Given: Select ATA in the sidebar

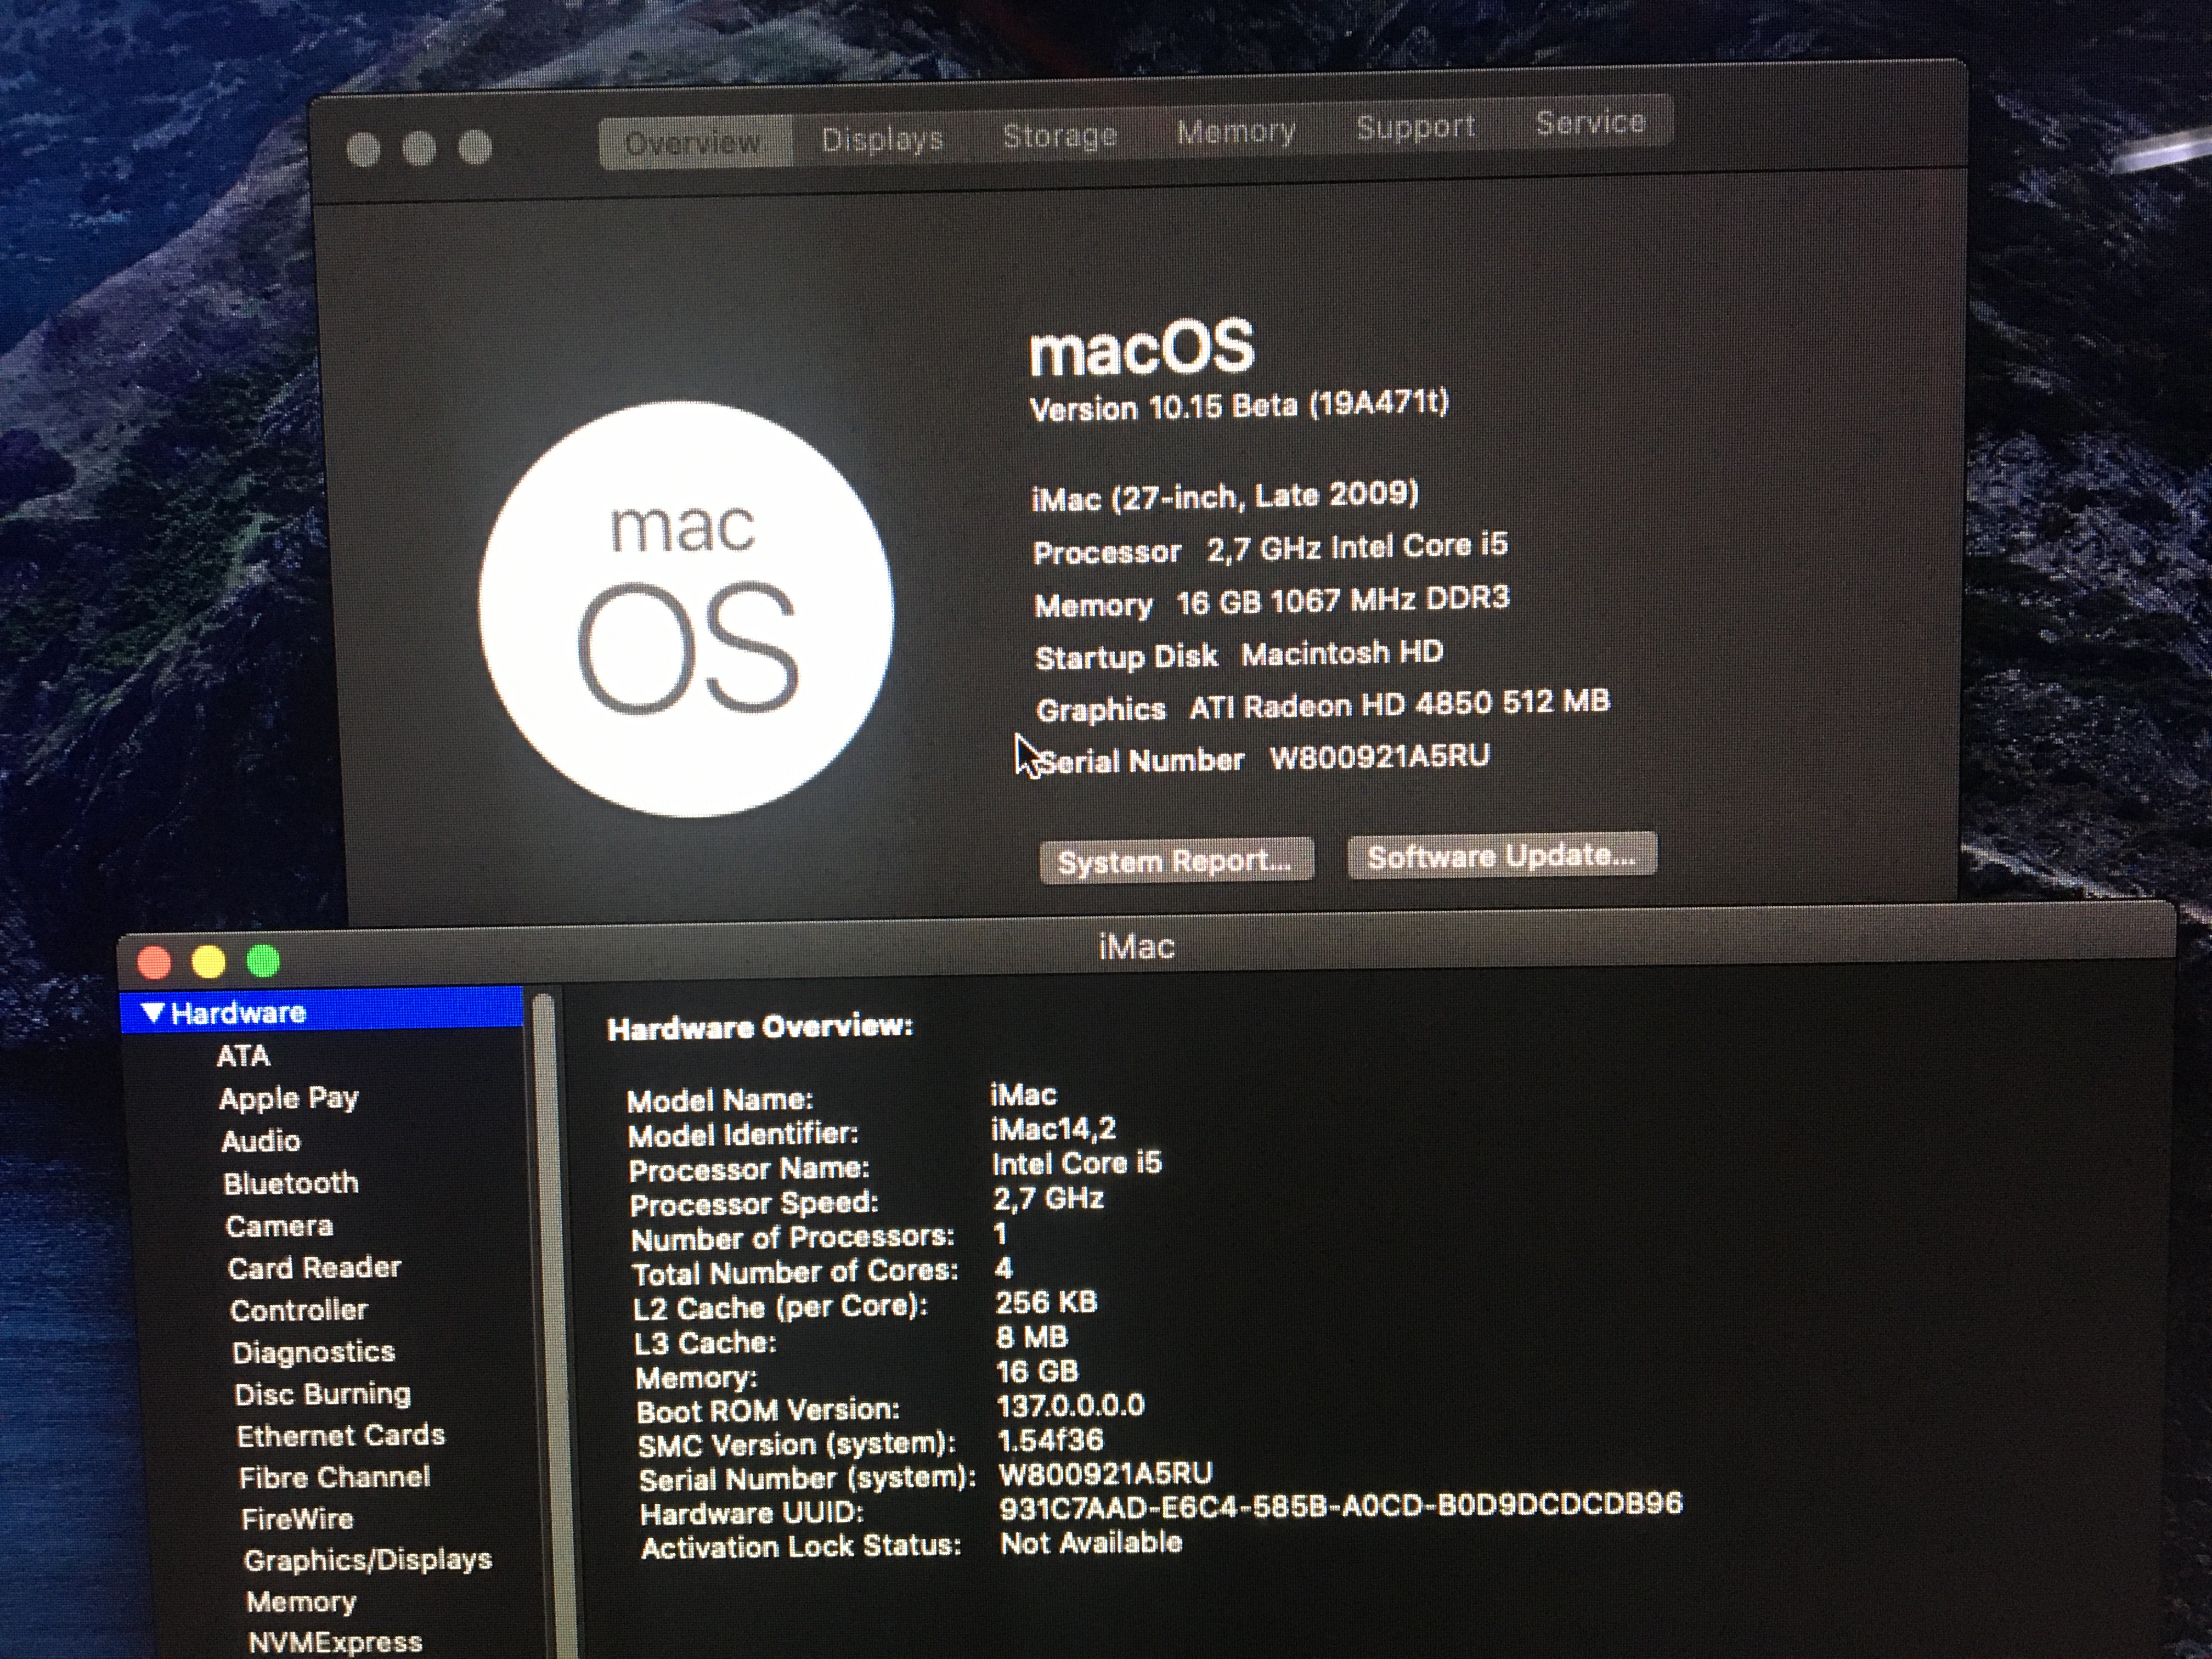Looking at the screenshot, I should [243, 1056].
